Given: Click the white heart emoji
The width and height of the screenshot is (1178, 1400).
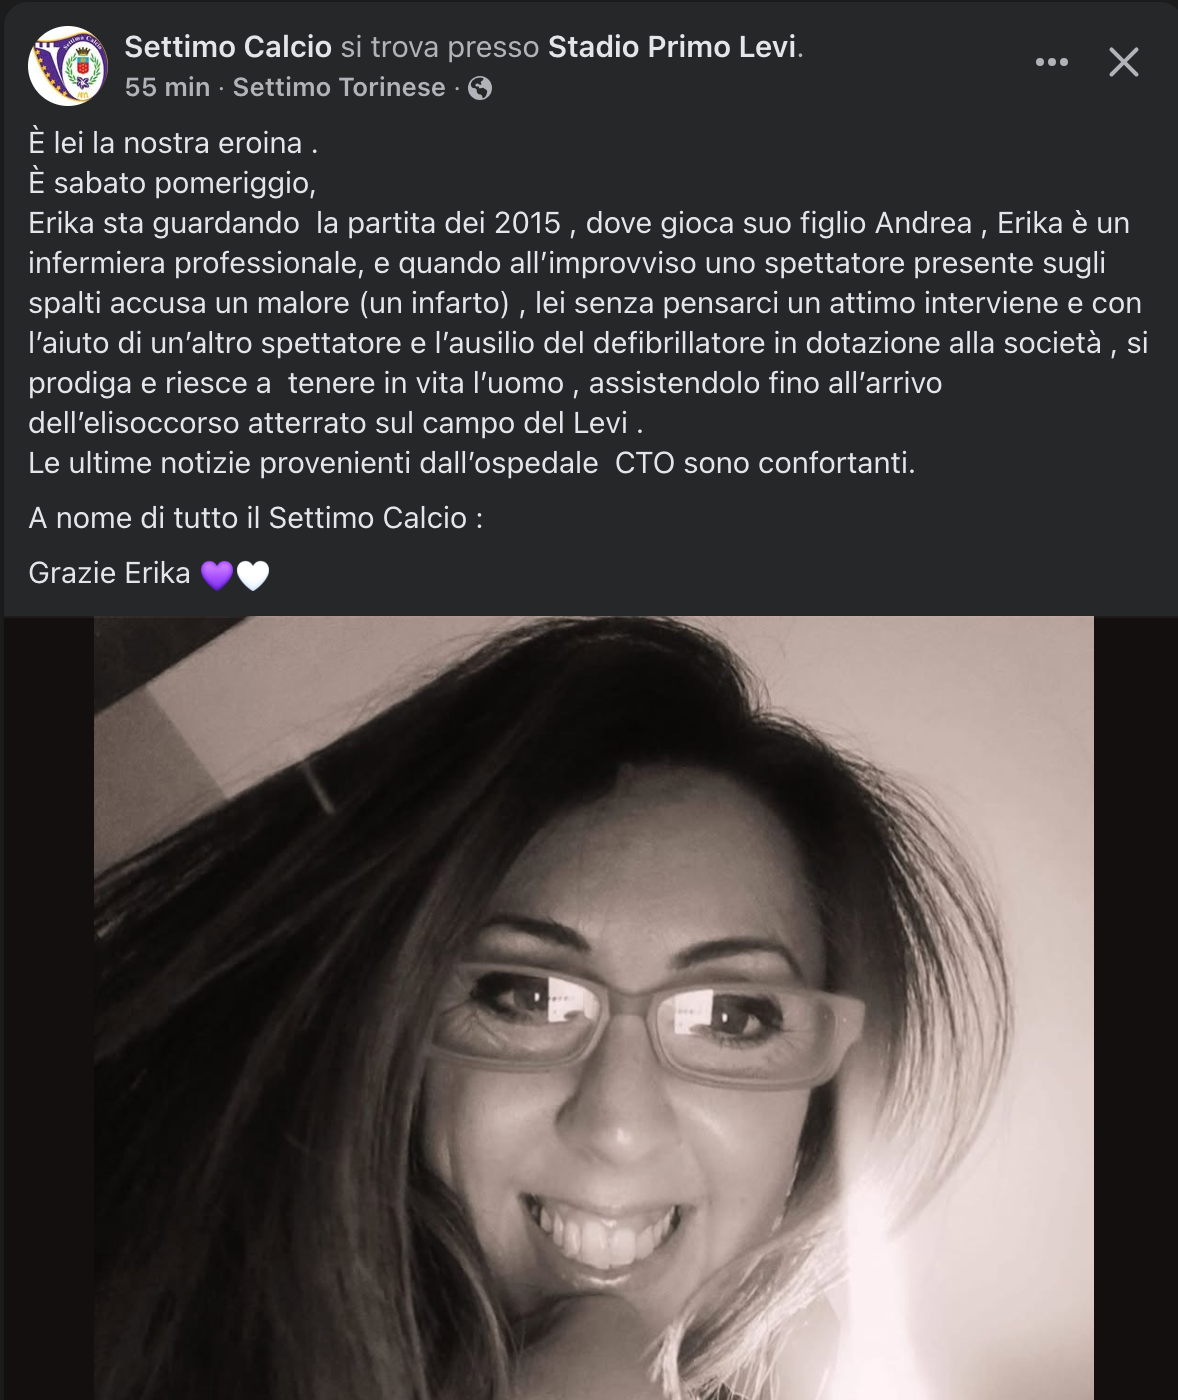Looking at the screenshot, I should [253, 575].
